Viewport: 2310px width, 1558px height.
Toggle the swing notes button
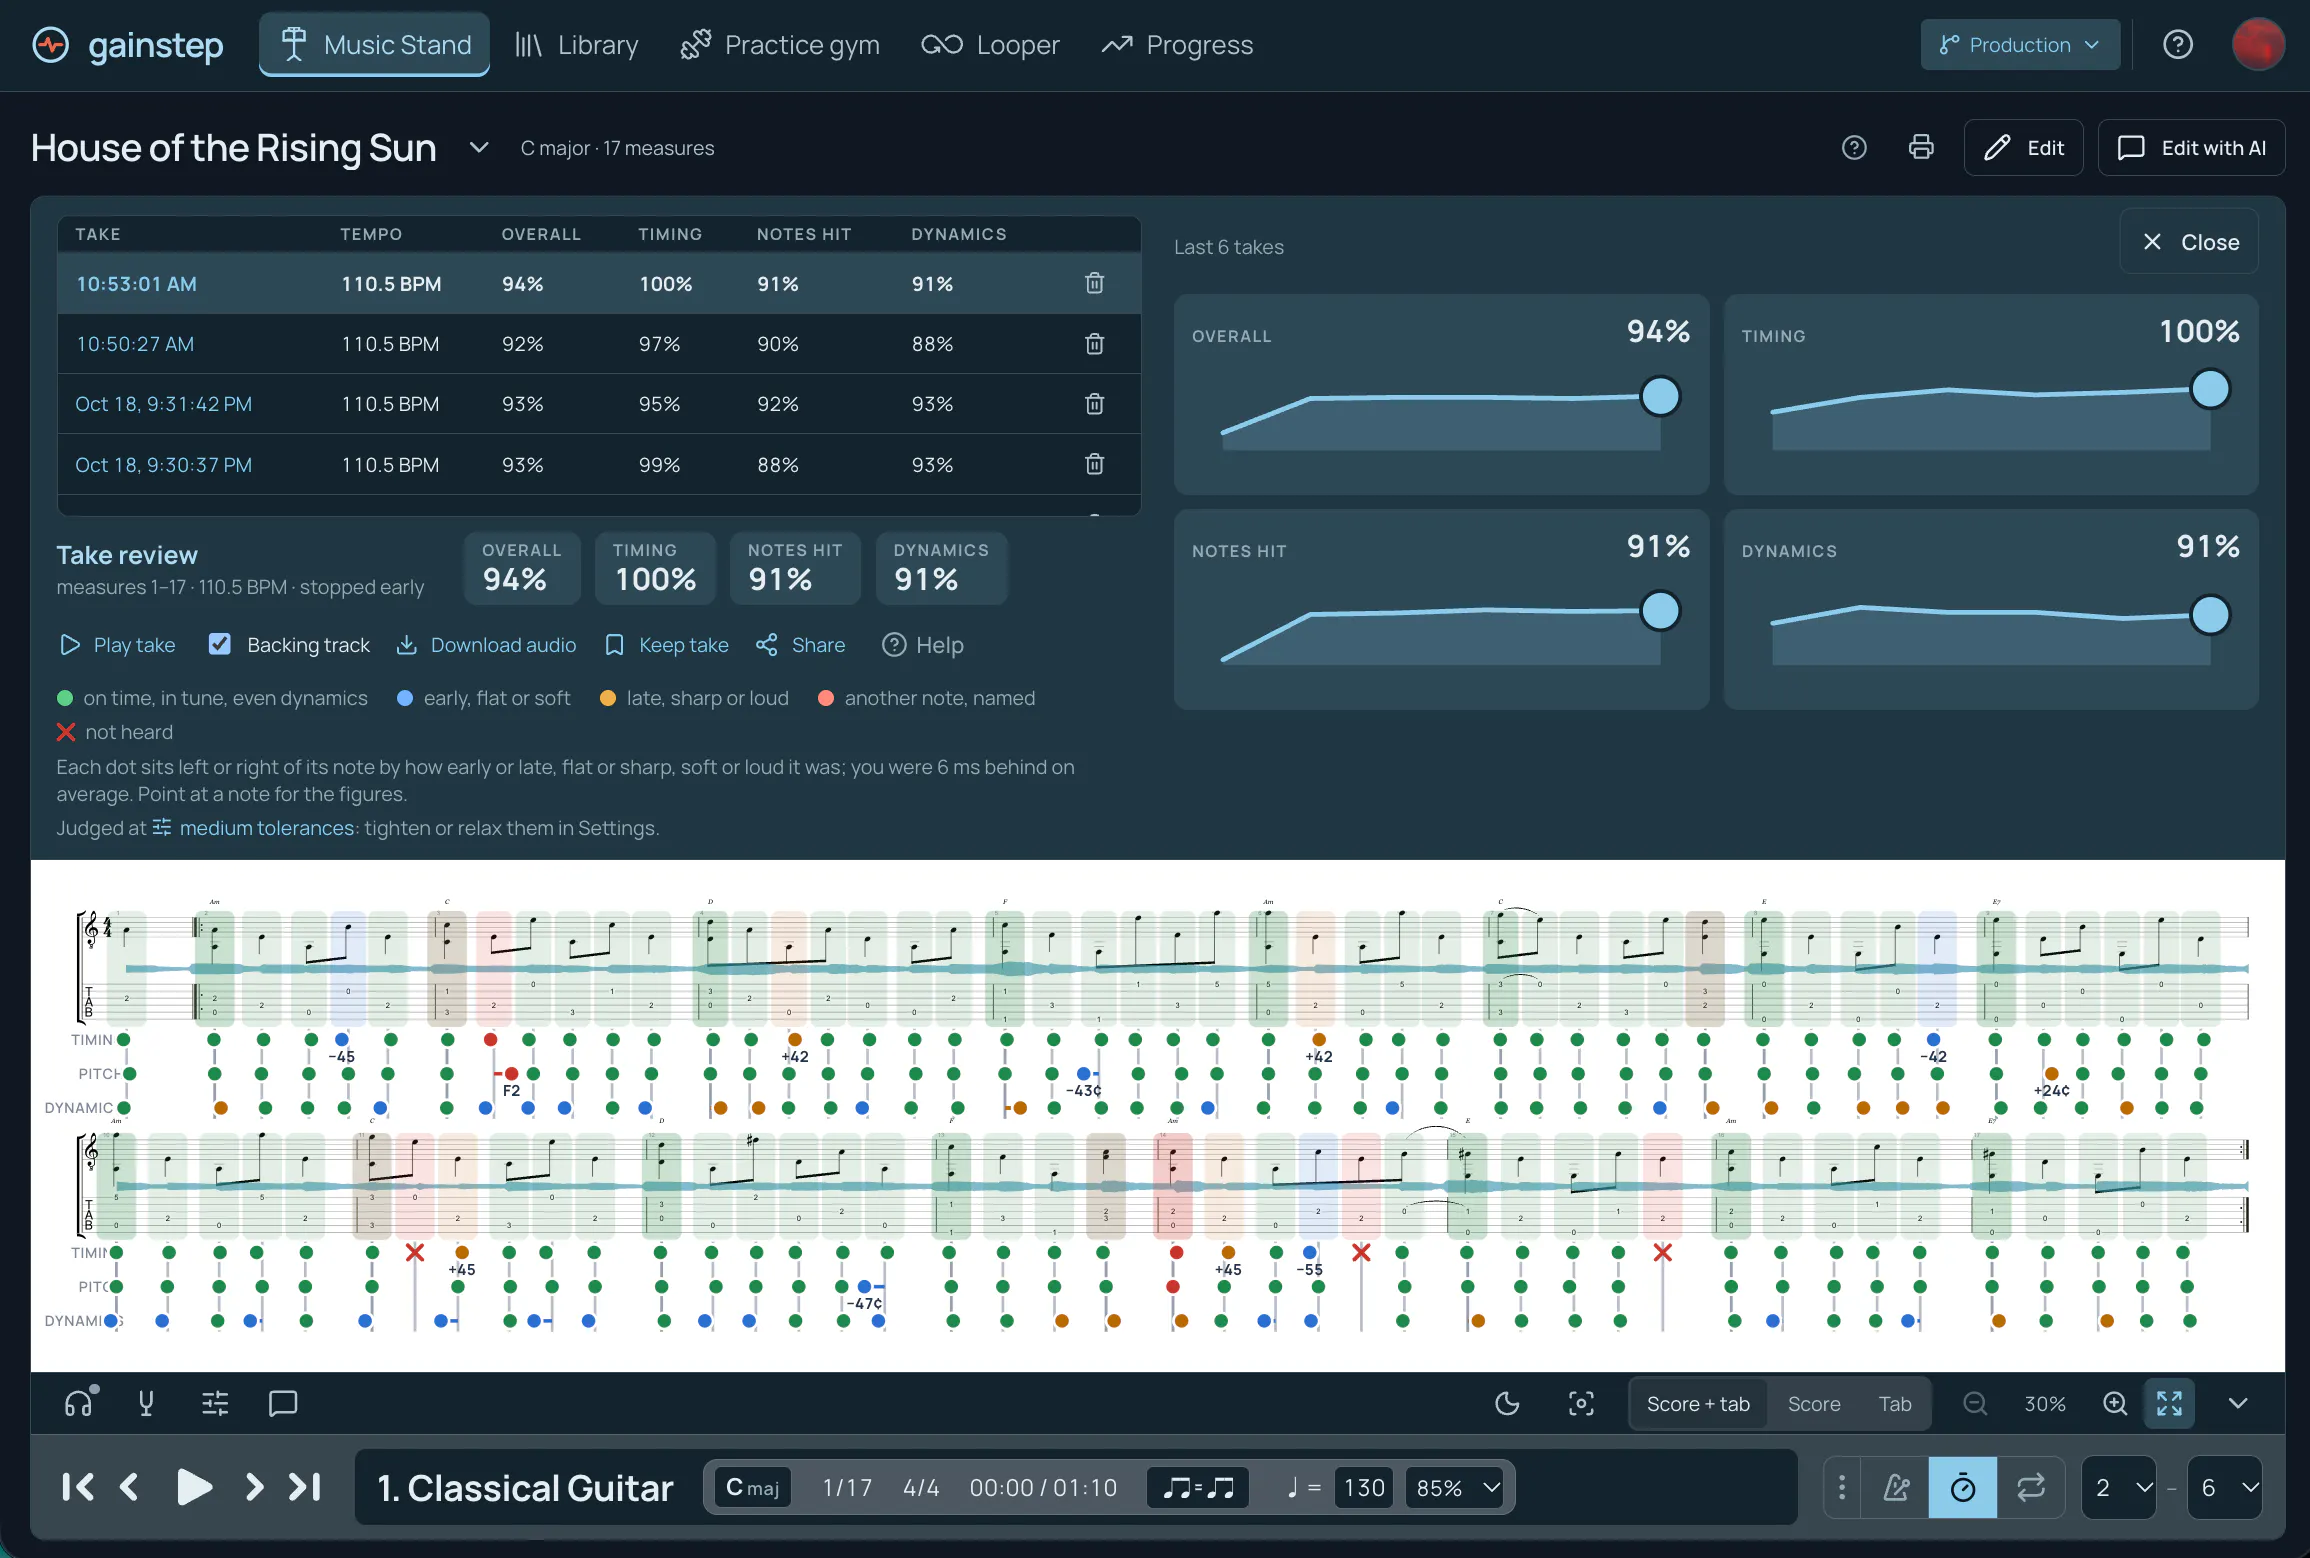click(1198, 1487)
